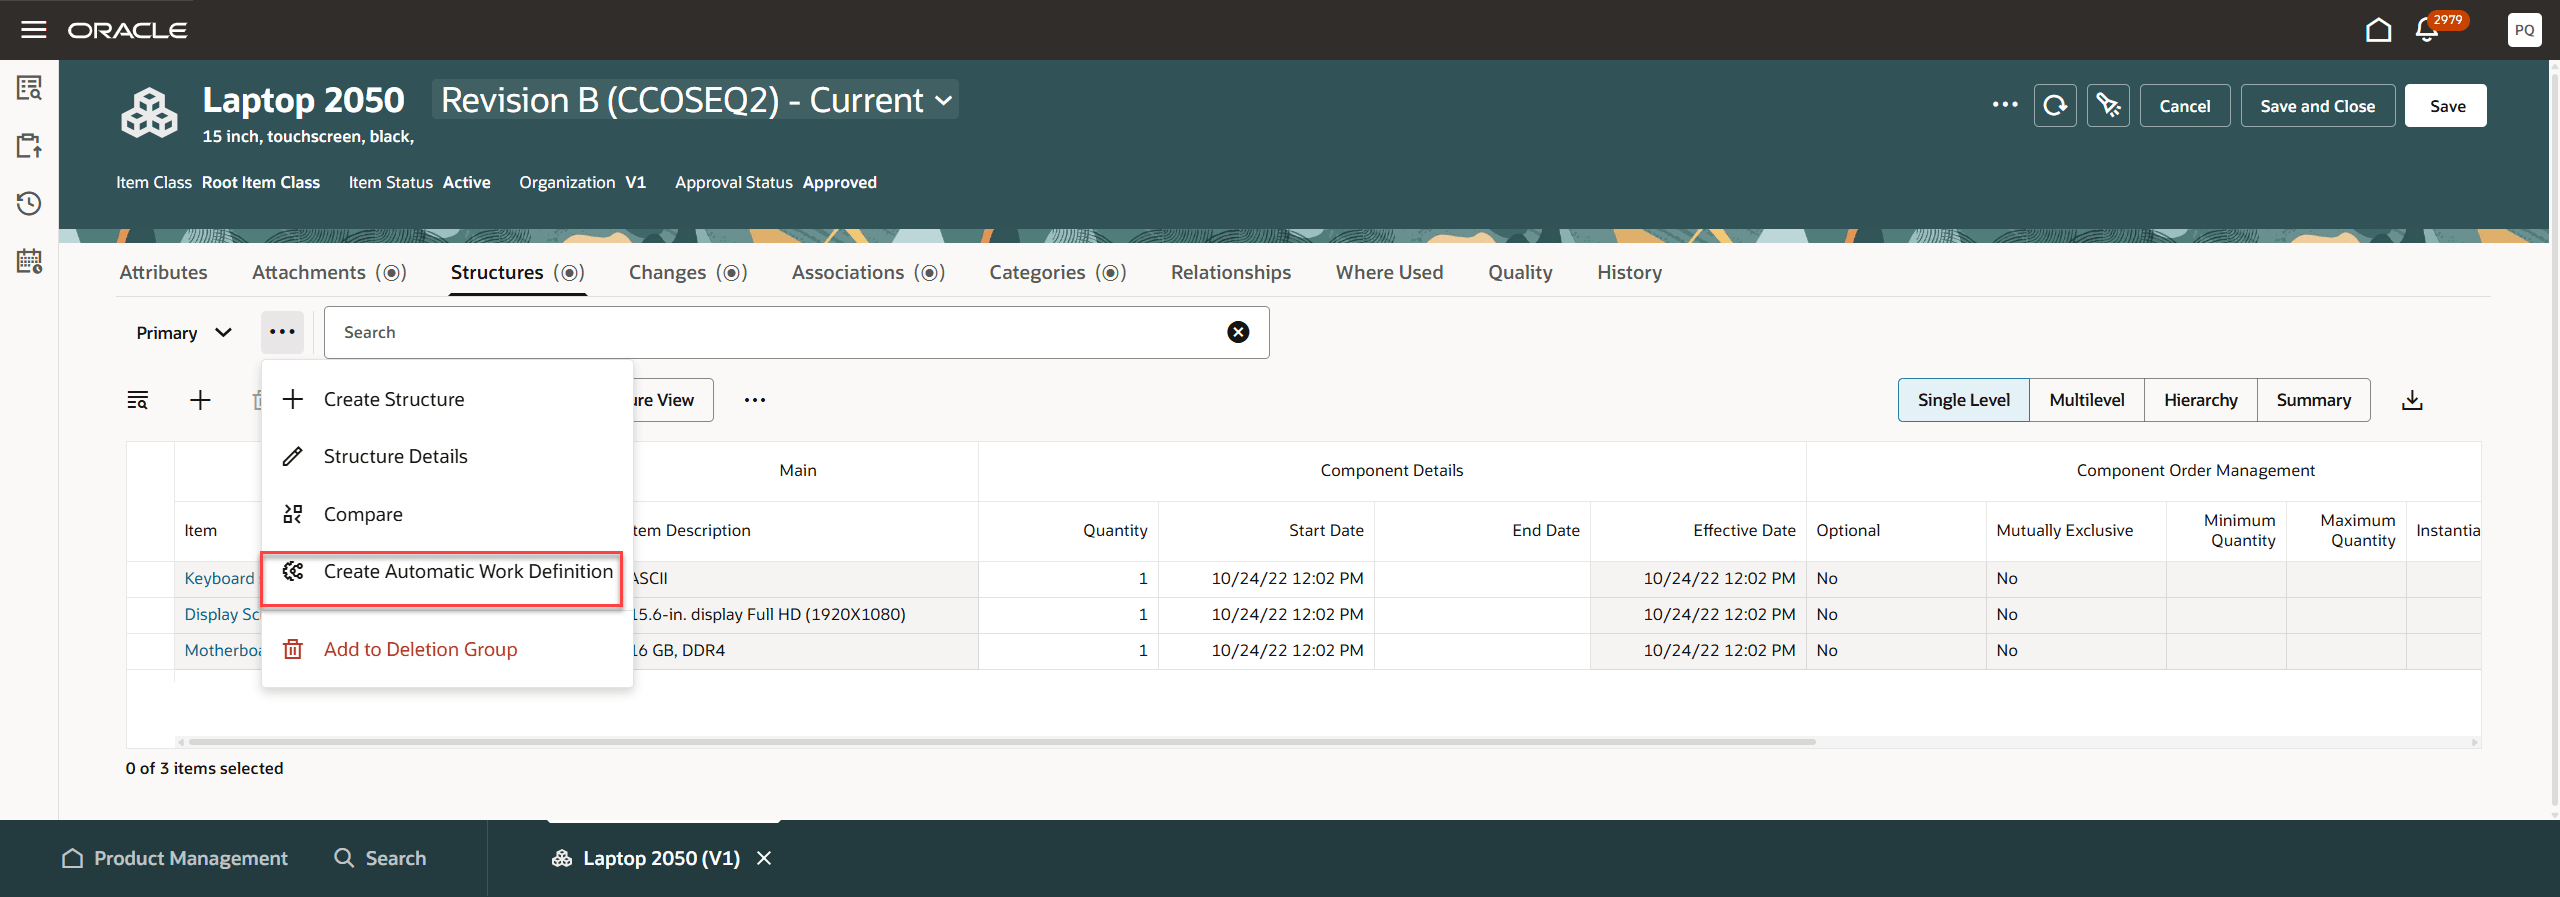Open notifications bell with 2979 badge

coord(2427,30)
